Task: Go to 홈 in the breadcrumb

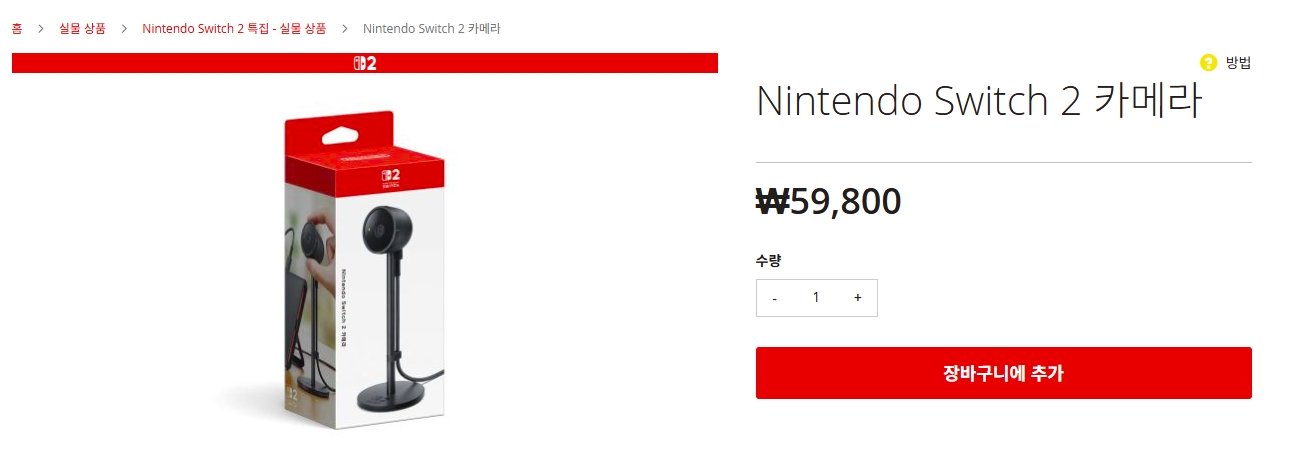Action: click(17, 29)
